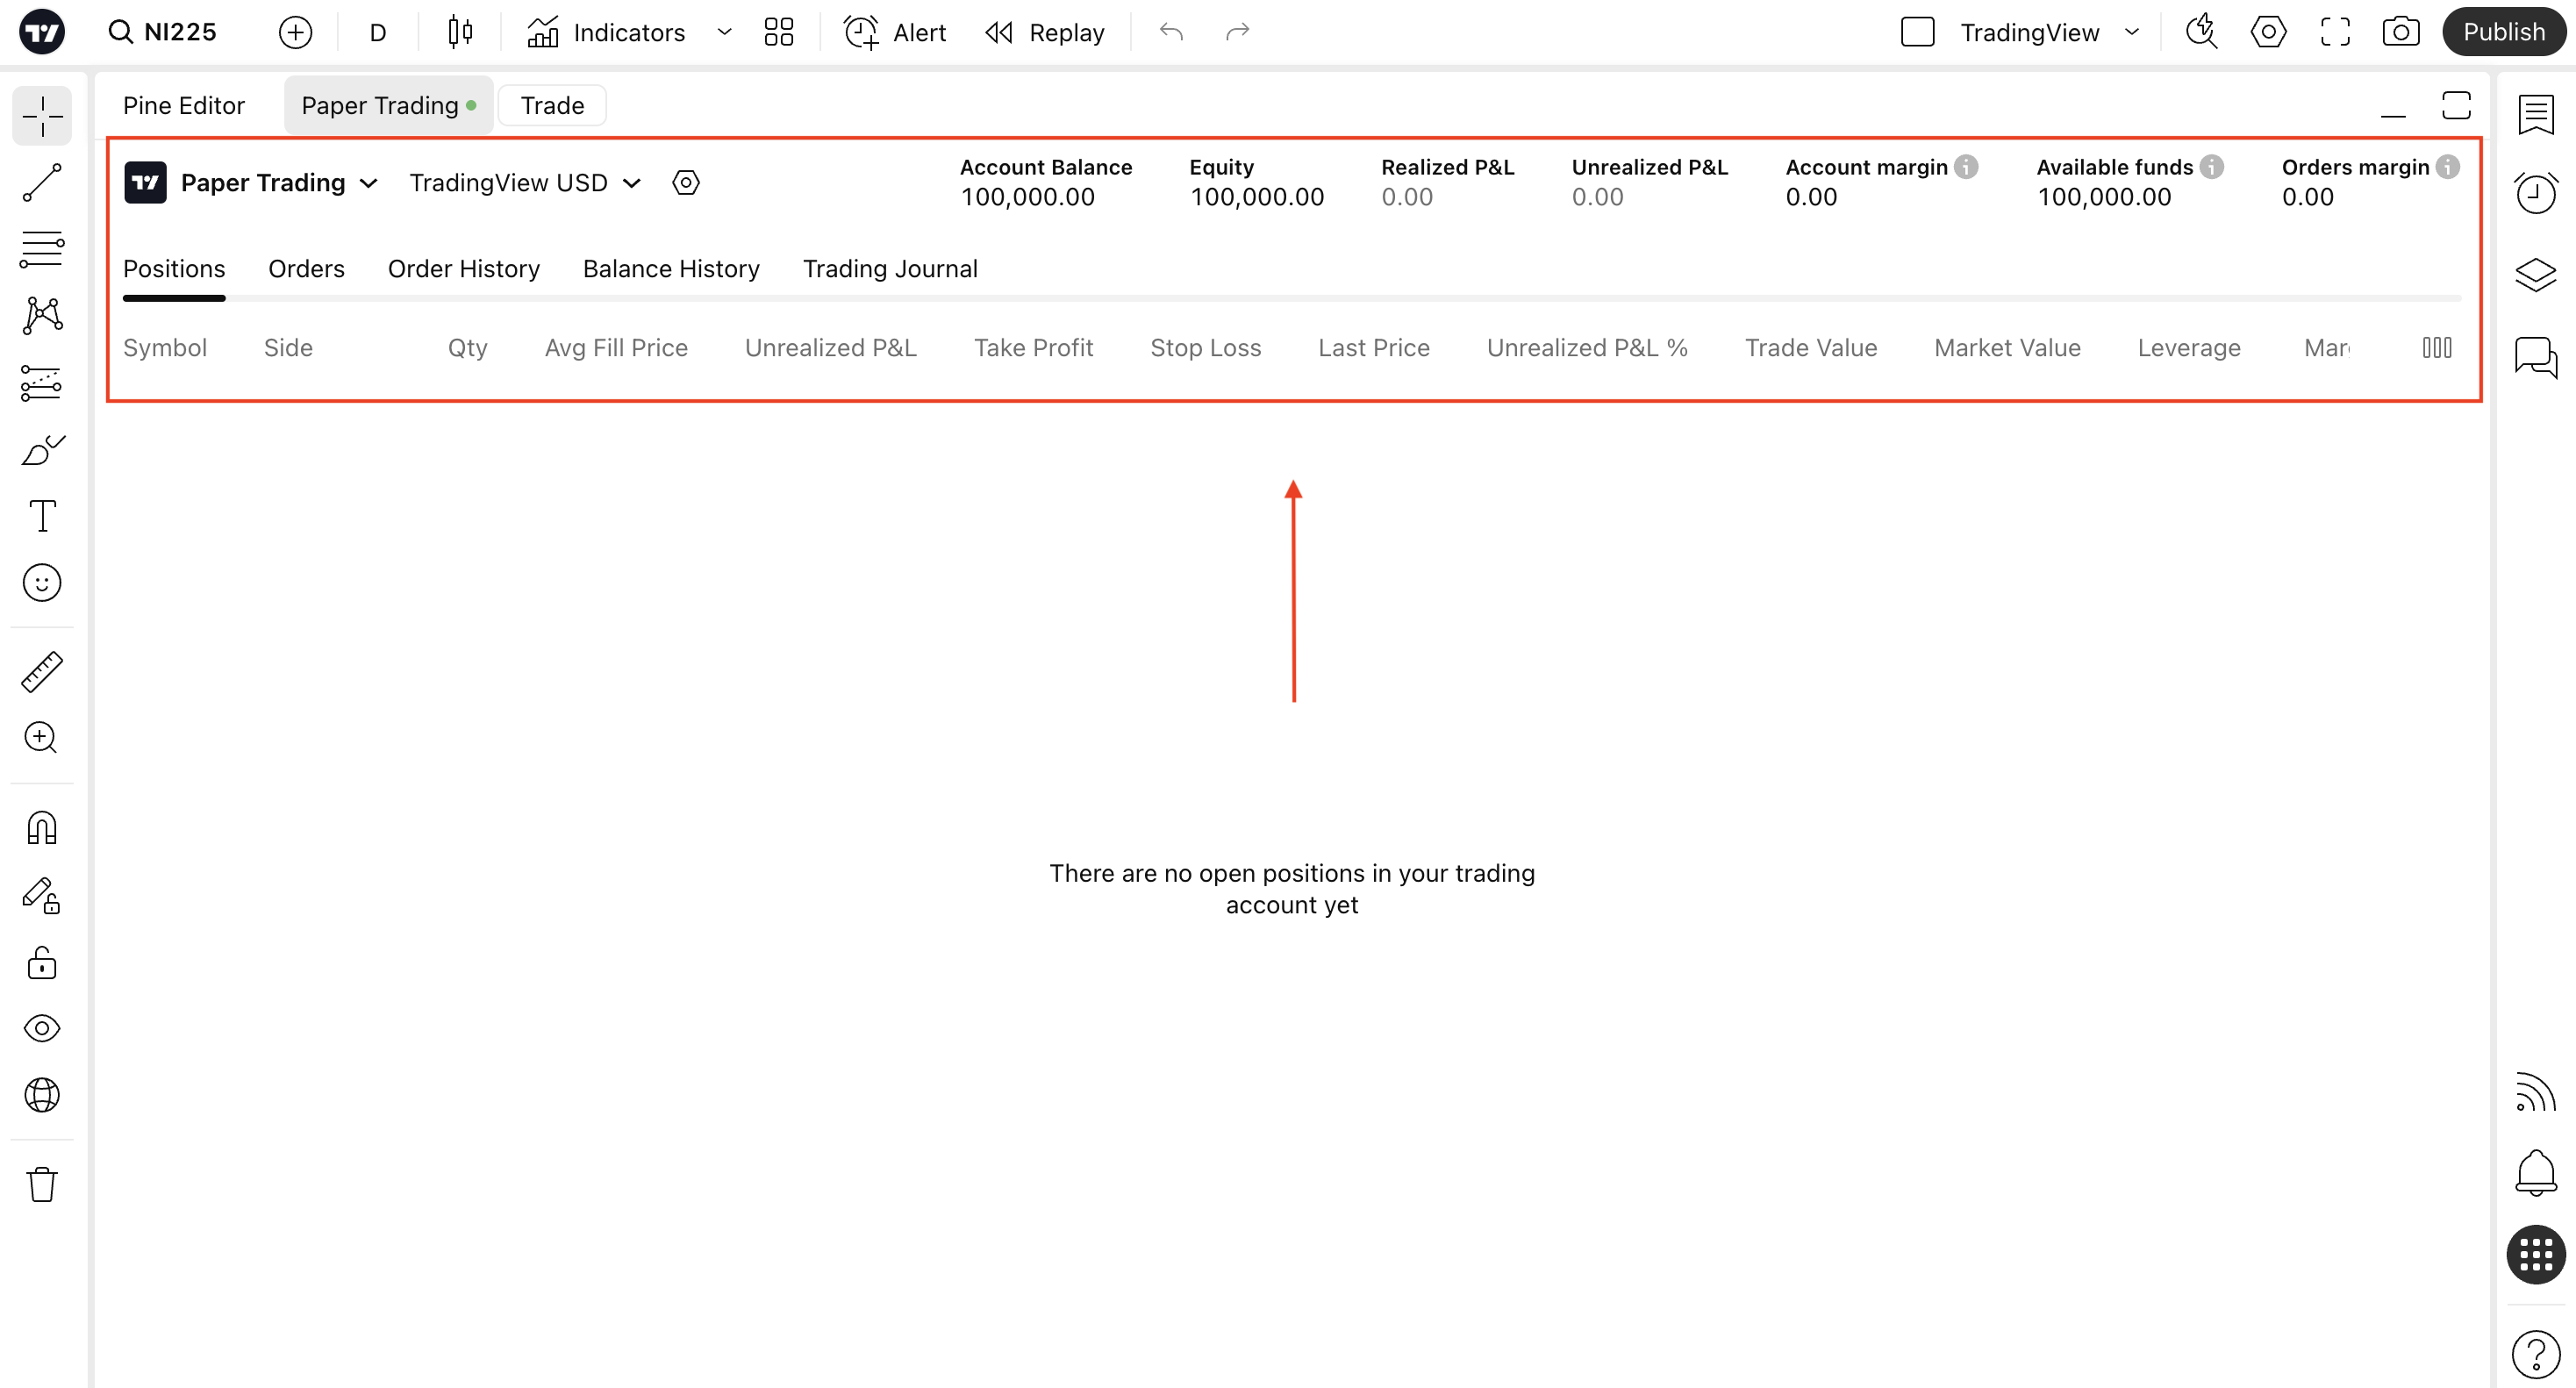Open the layout templates grid icon
The width and height of the screenshot is (2576, 1388).
click(779, 32)
